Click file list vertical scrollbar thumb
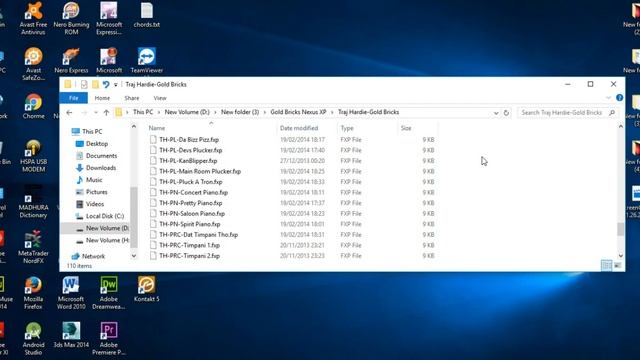This screenshot has width=640, height=360. click(x=620, y=229)
